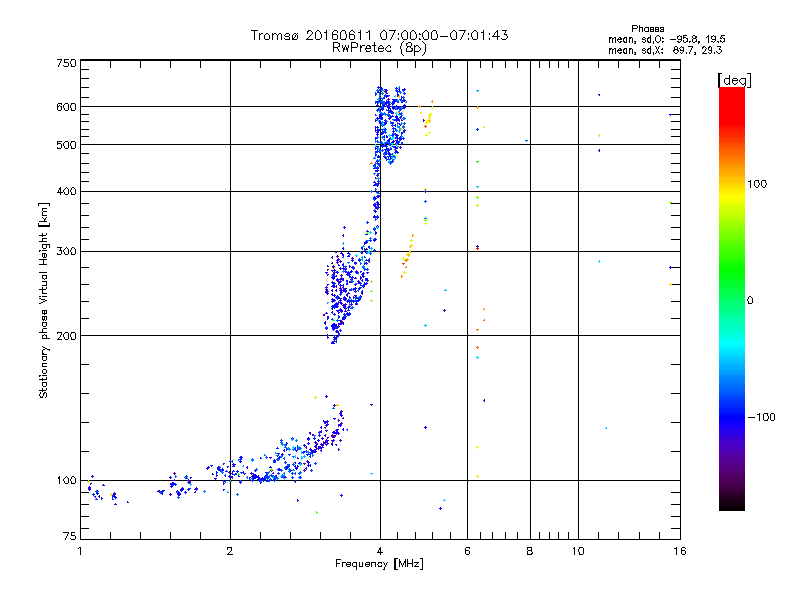
Task: Click the x-axis tick label '6'
Action: pos(467,551)
